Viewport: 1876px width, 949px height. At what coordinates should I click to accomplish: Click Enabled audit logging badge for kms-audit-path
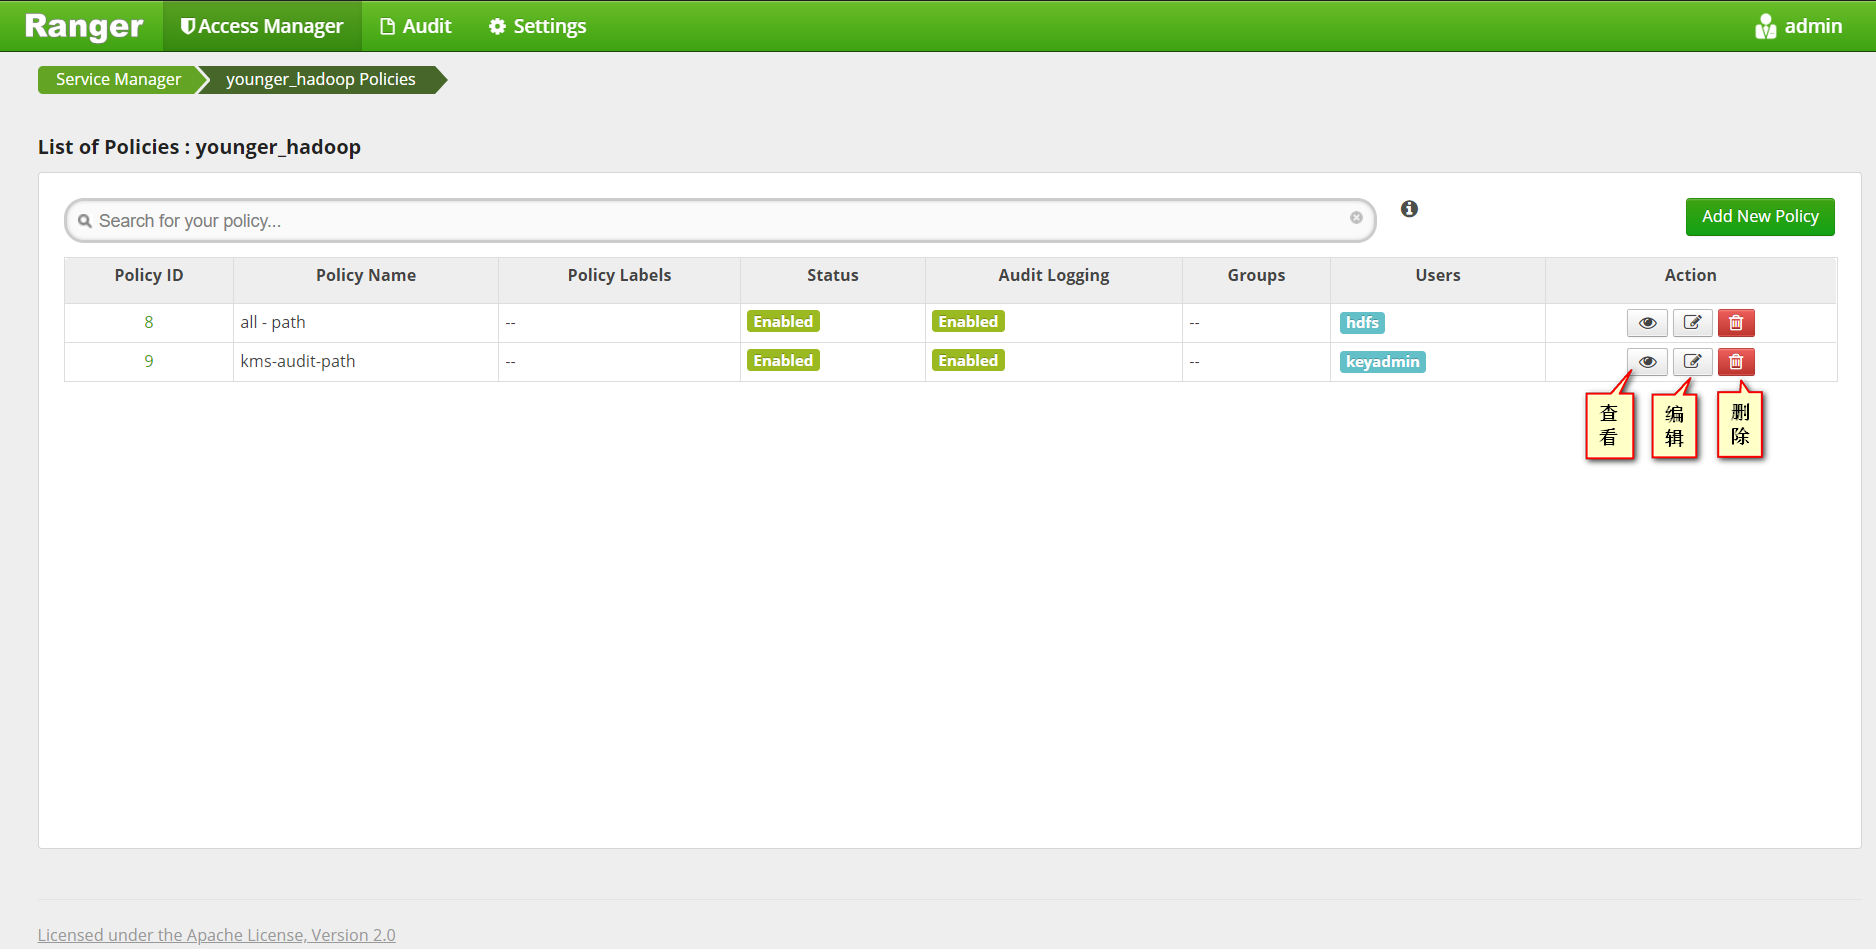(x=967, y=360)
